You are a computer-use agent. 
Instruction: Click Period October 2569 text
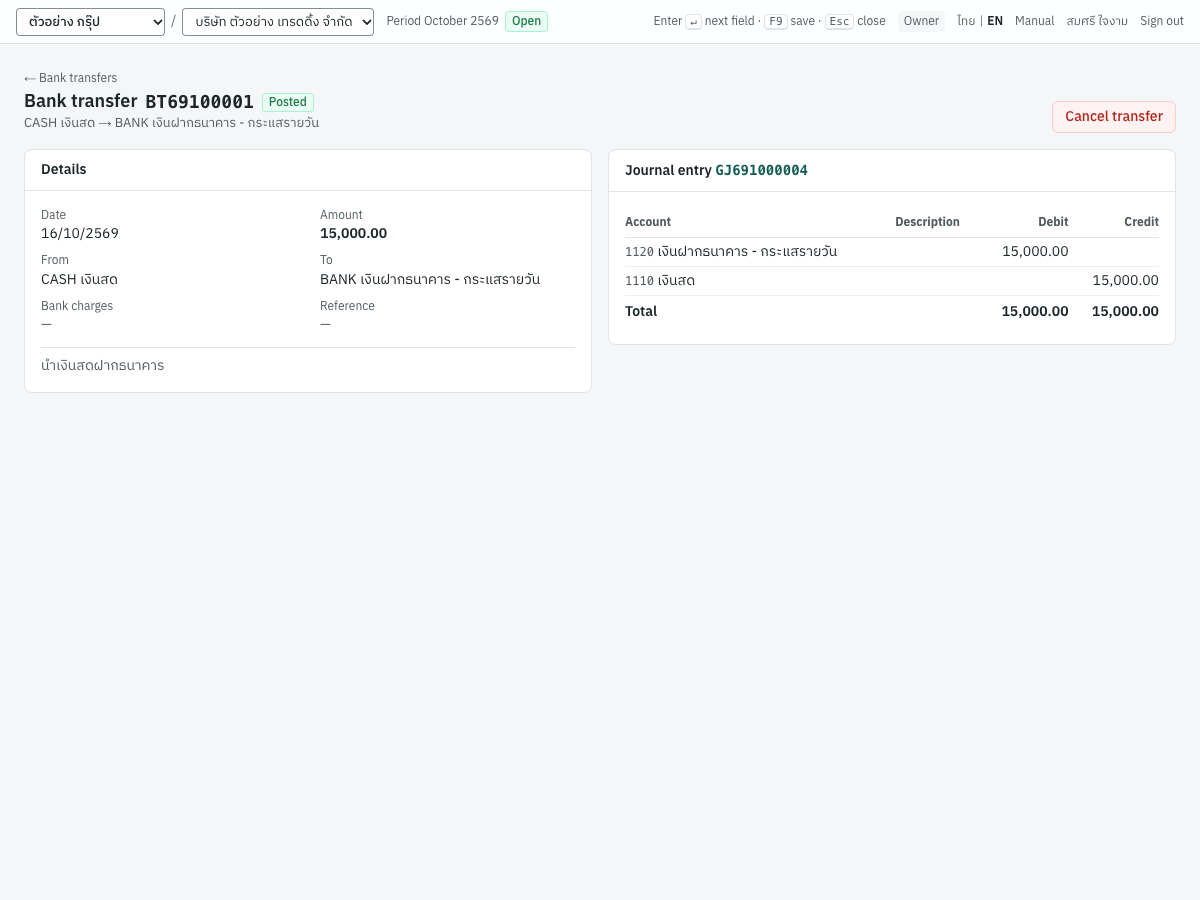(x=442, y=21)
